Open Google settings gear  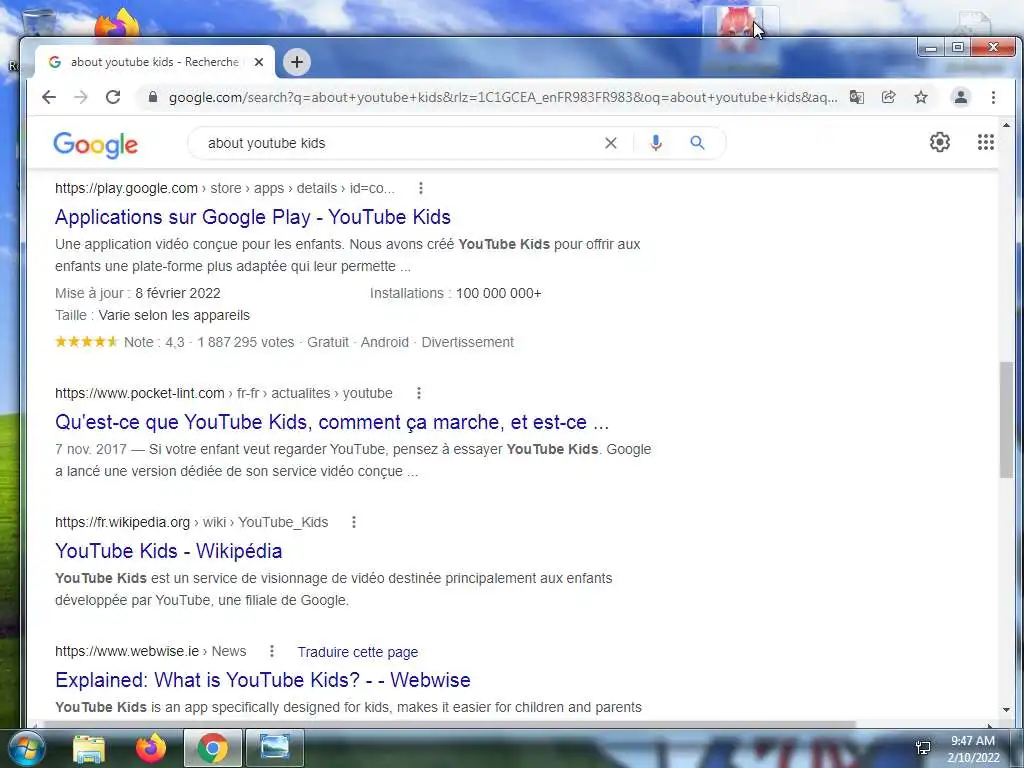[940, 142]
